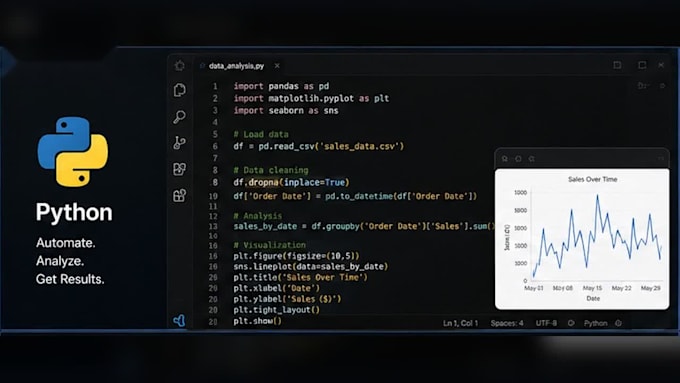Click the plt.tight_layout() line
This screenshot has width=680, height=383.
tap(277, 310)
